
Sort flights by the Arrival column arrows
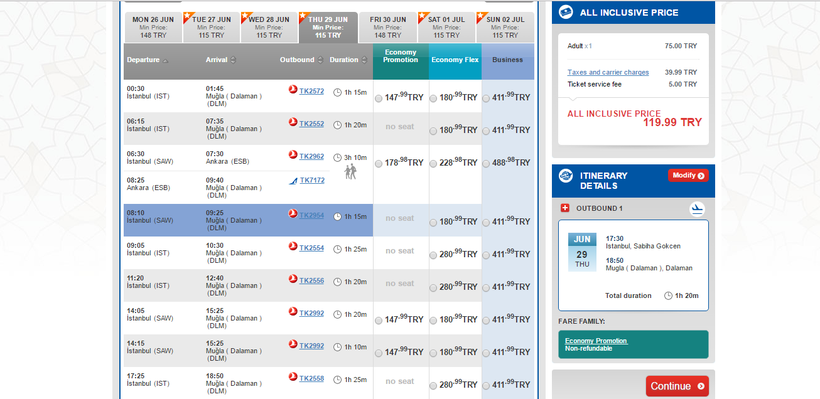coord(233,60)
